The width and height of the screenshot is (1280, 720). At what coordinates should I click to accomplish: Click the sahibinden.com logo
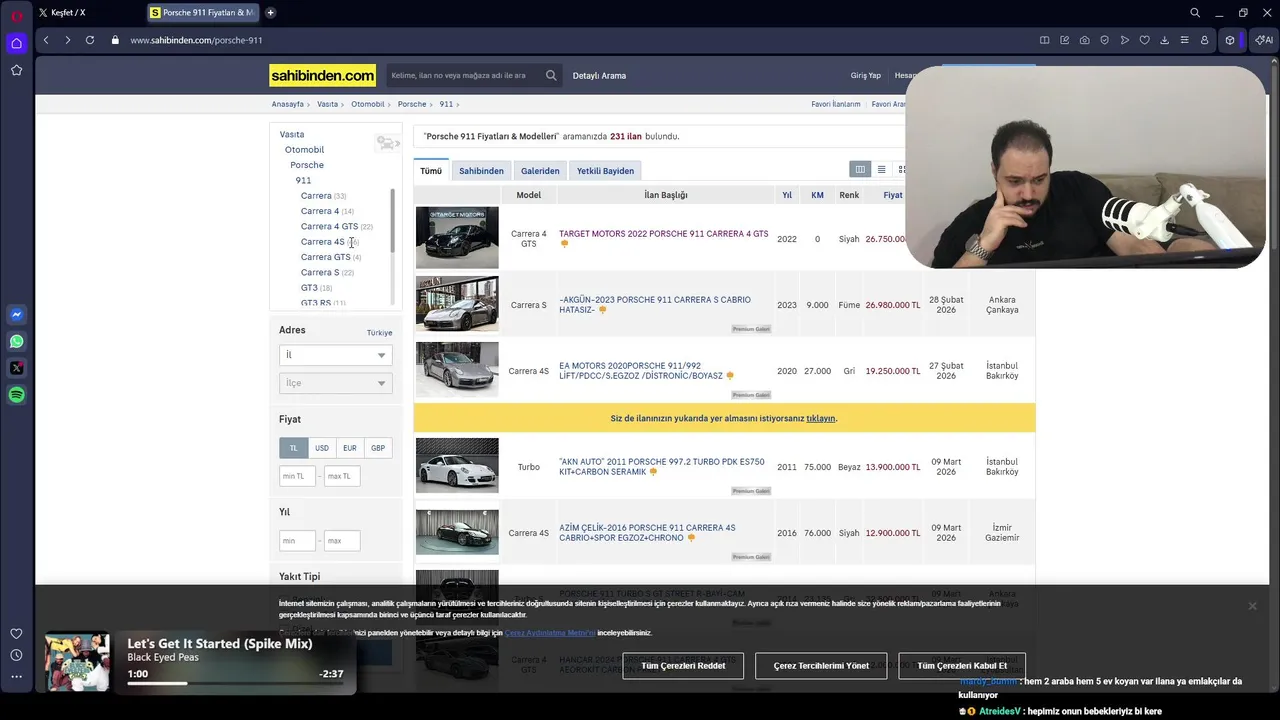(x=322, y=75)
